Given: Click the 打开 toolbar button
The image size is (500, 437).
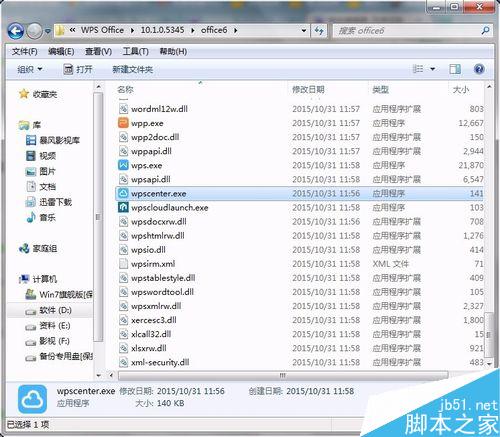Looking at the screenshot, I should pyautogui.click(x=78, y=69).
